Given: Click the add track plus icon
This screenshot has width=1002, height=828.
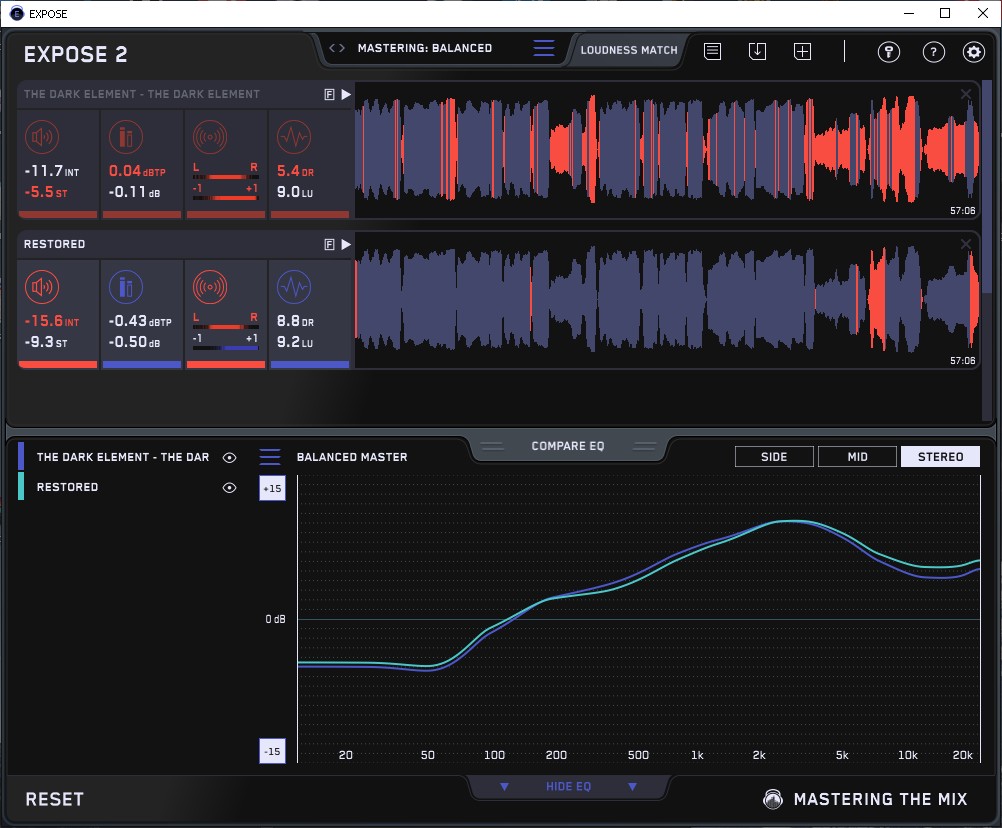Looking at the screenshot, I should click(803, 51).
